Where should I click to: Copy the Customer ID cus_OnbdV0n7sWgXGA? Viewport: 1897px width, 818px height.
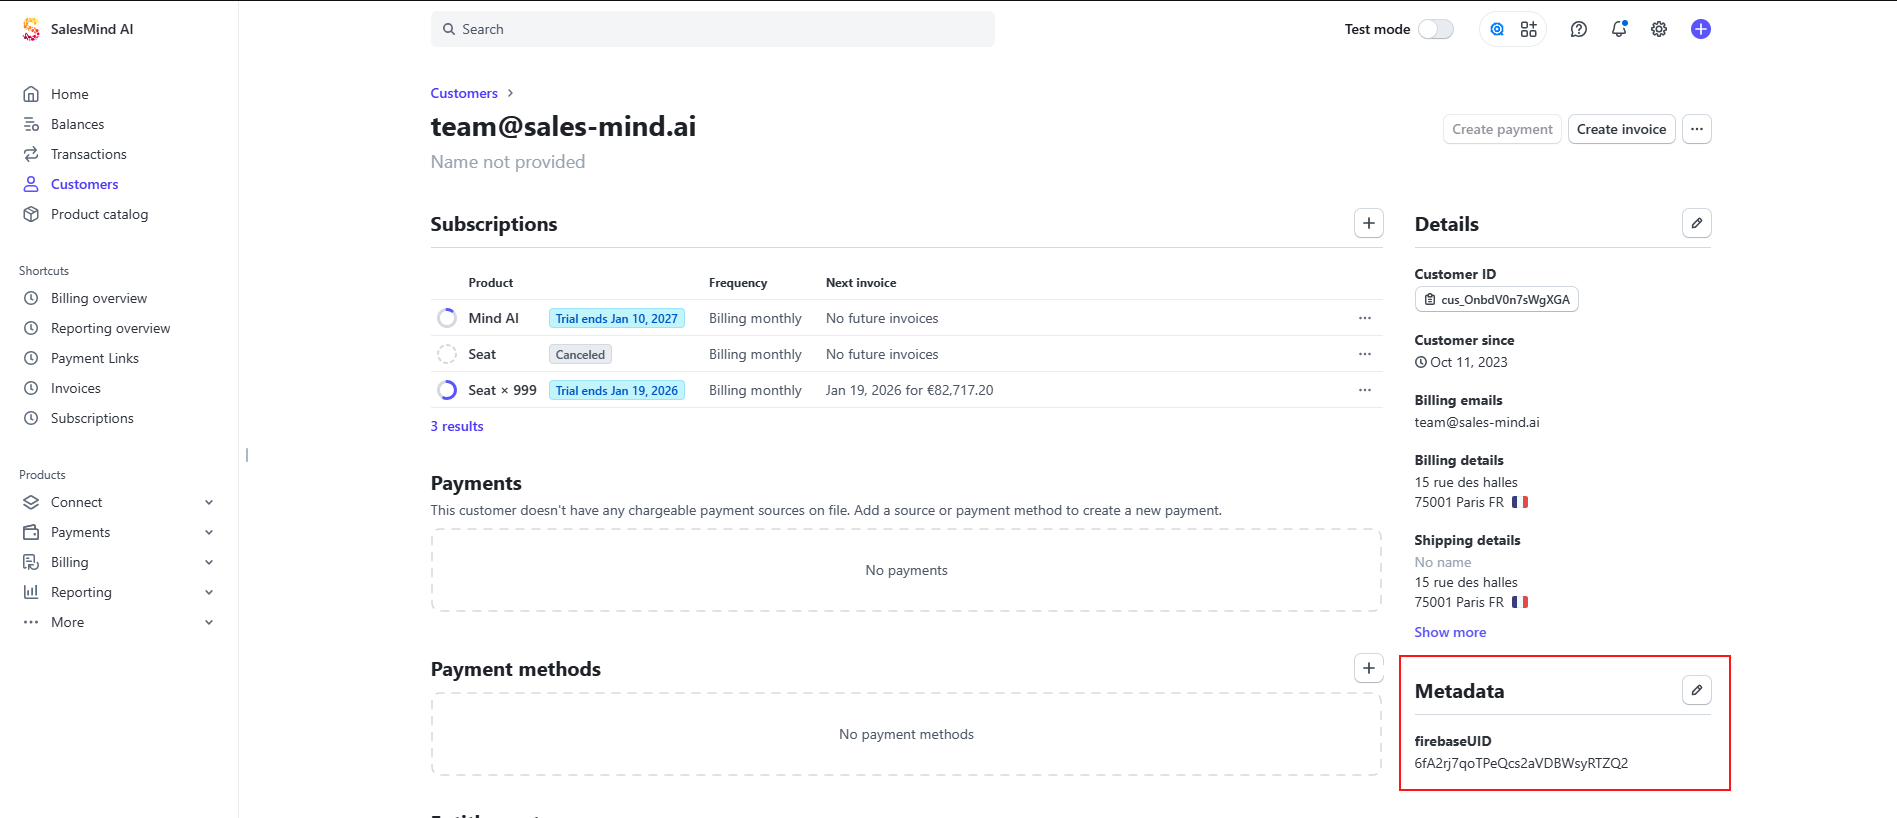click(1496, 300)
